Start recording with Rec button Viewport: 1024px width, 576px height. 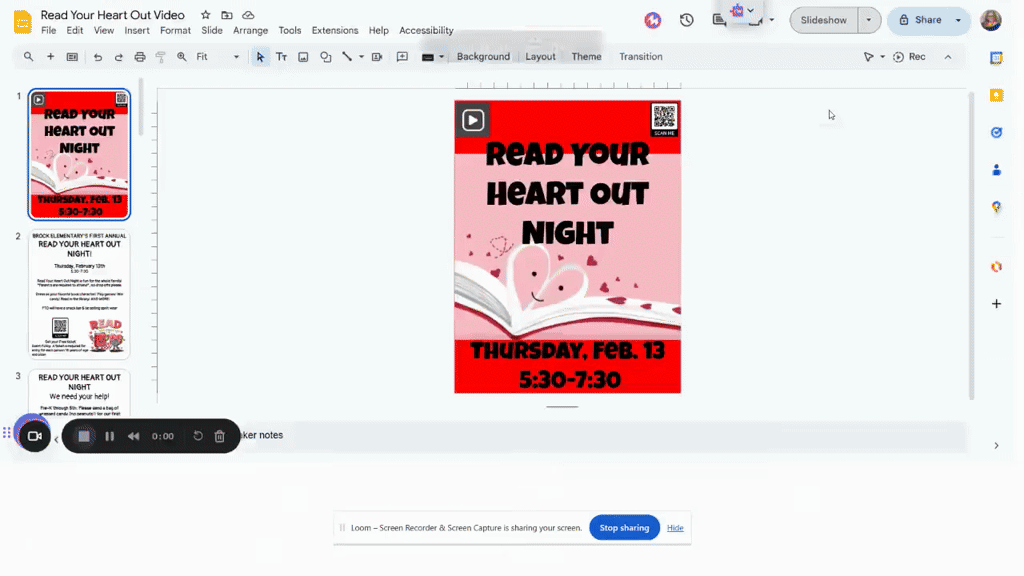(909, 57)
